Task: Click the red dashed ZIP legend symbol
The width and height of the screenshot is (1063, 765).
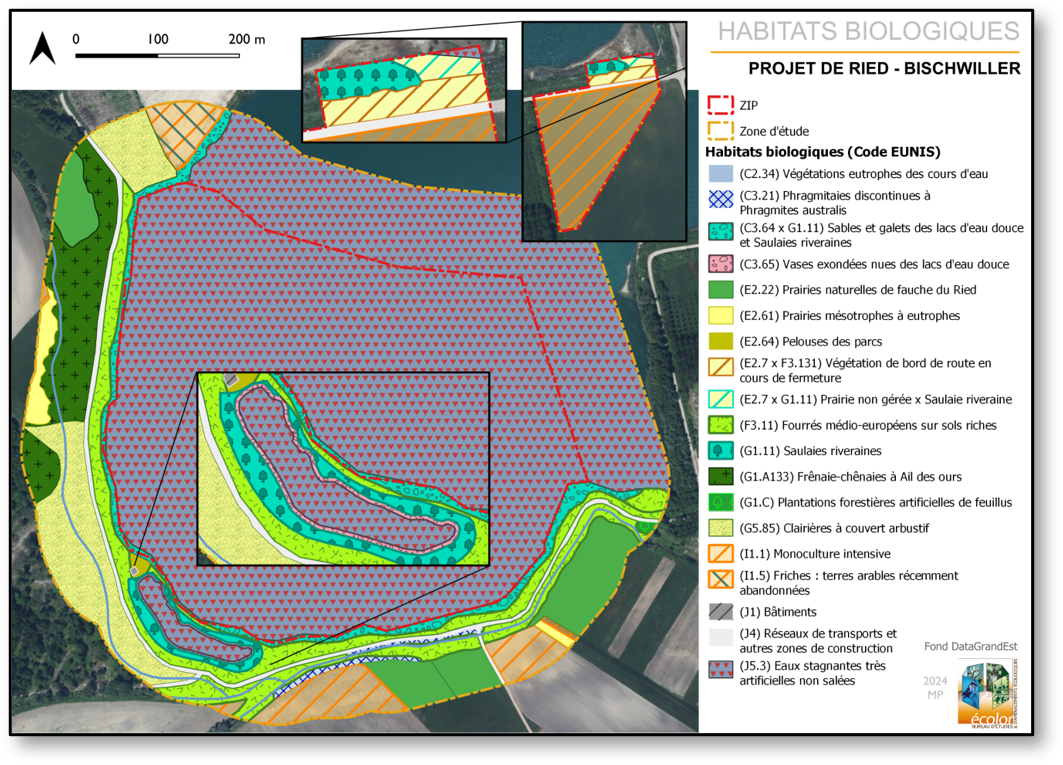Action: (721, 105)
